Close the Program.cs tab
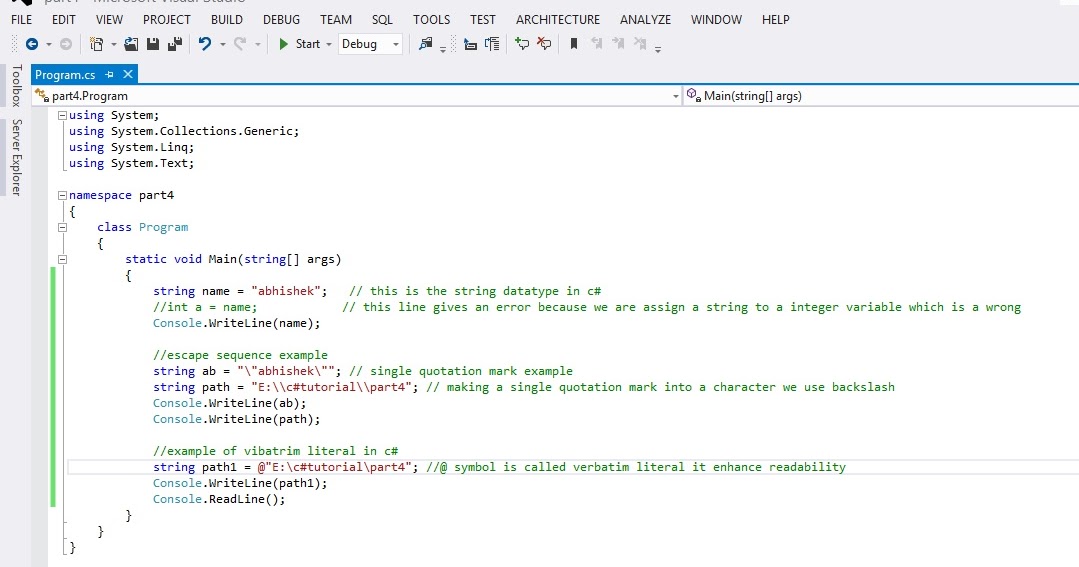Screen dimensions: 1079x567 [127, 74]
